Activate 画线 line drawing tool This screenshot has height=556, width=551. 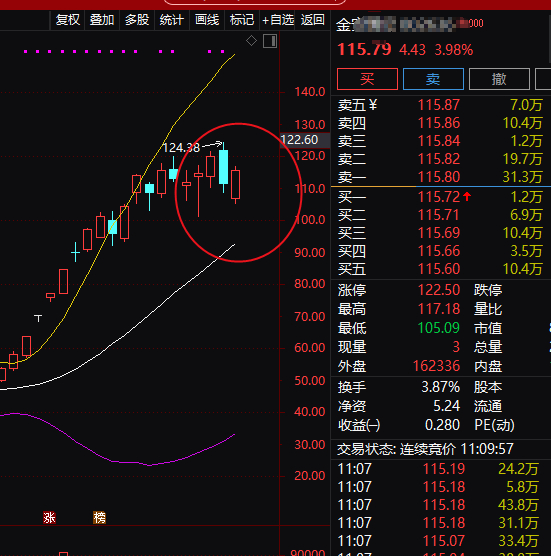[x=207, y=20]
